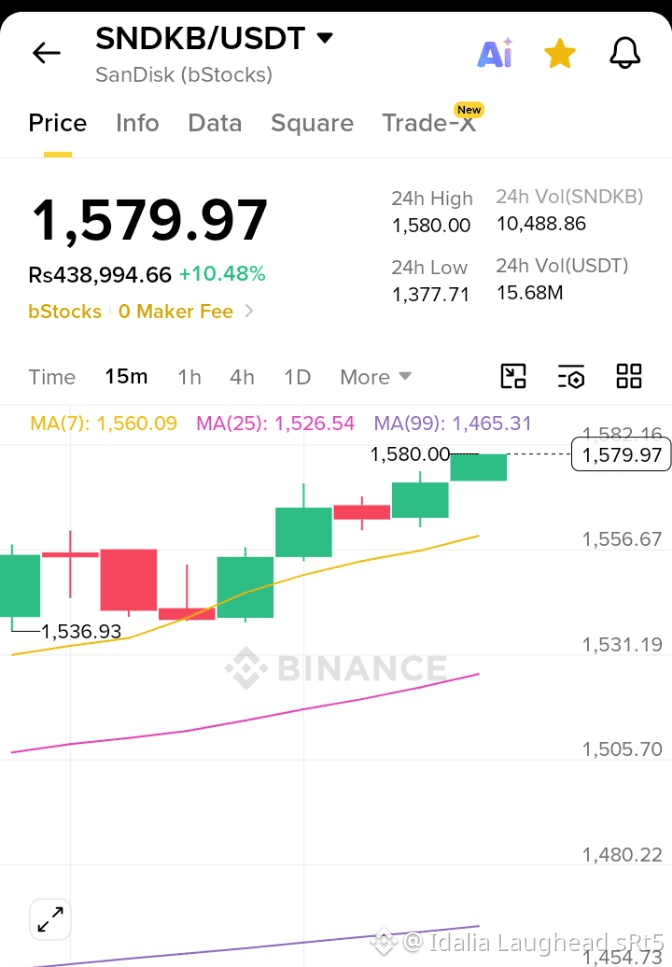
Task: Click the 1,531.19 price axis label
Action: 621,645
